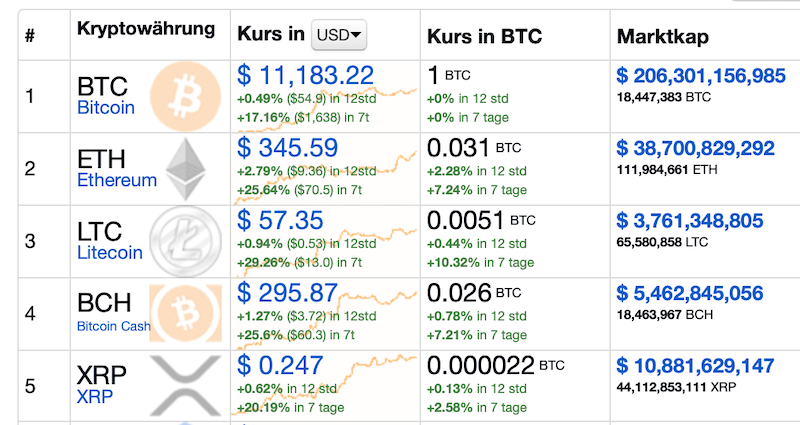Sort by the Marktkap column header
Image resolution: width=800 pixels, height=425 pixels.
click(x=663, y=36)
